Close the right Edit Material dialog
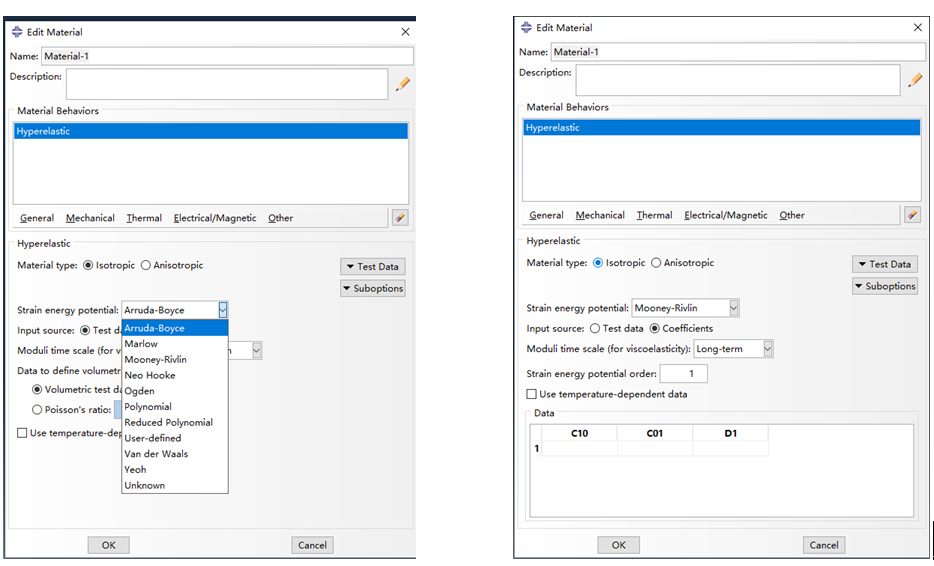934x566 pixels. coord(918,27)
